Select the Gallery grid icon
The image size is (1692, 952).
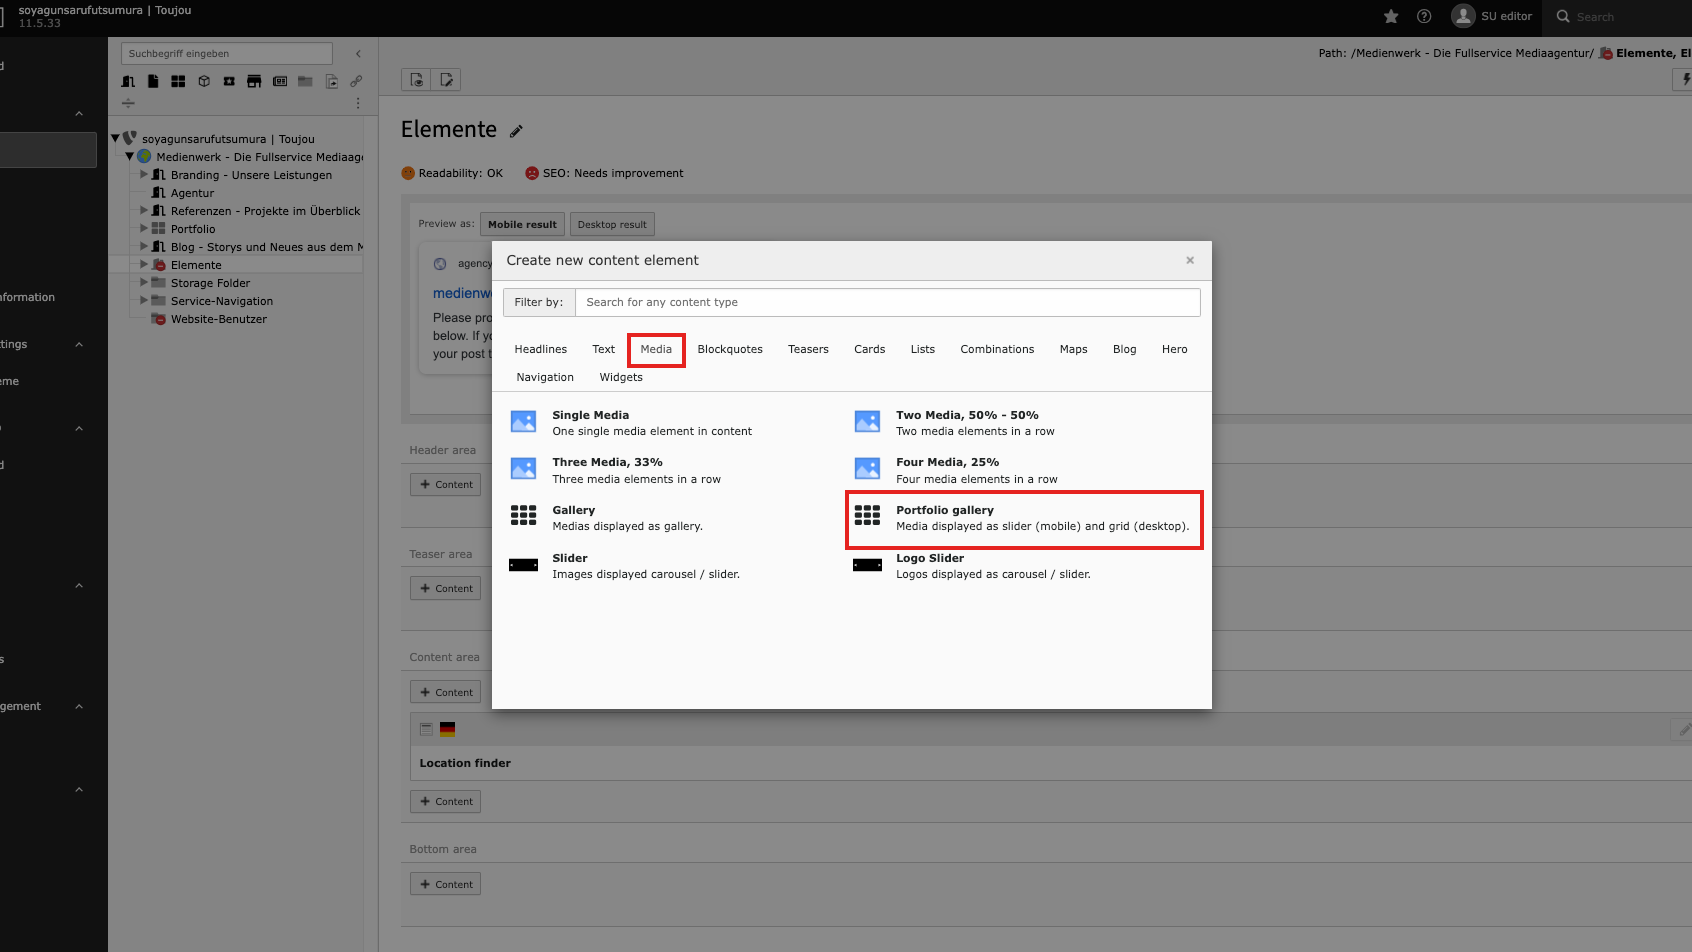(523, 516)
